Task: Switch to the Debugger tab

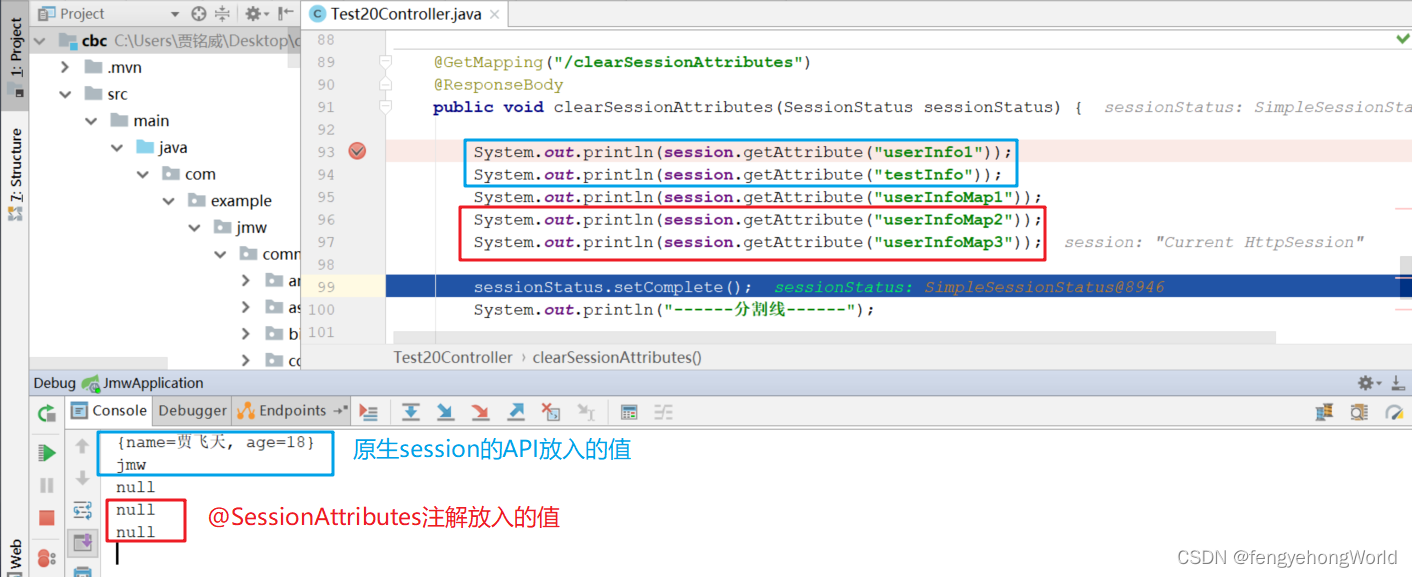Action: tap(192, 410)
